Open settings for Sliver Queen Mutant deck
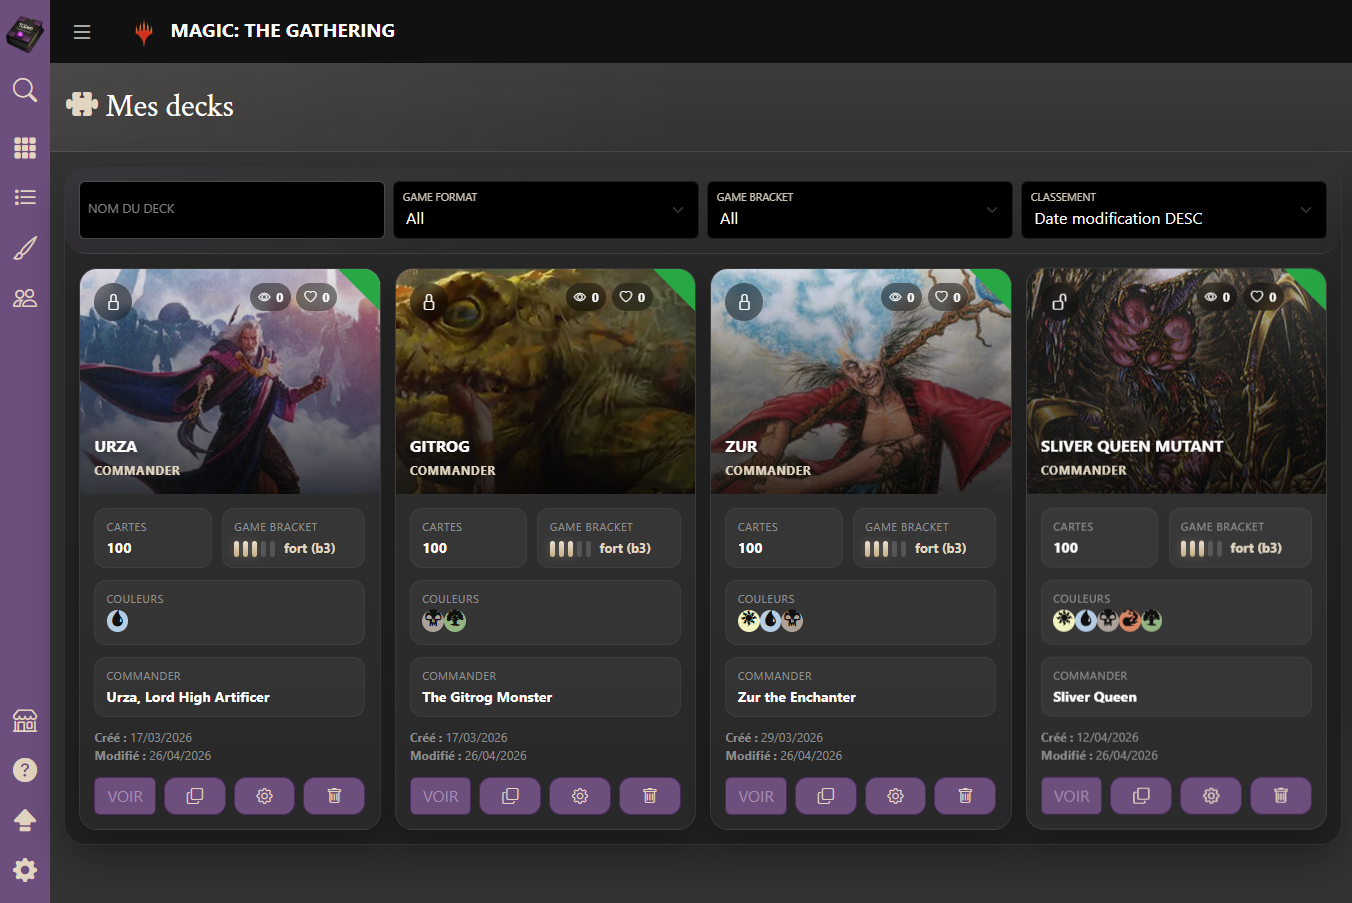Screen dimensions: 1352x903 point(1211,796)
